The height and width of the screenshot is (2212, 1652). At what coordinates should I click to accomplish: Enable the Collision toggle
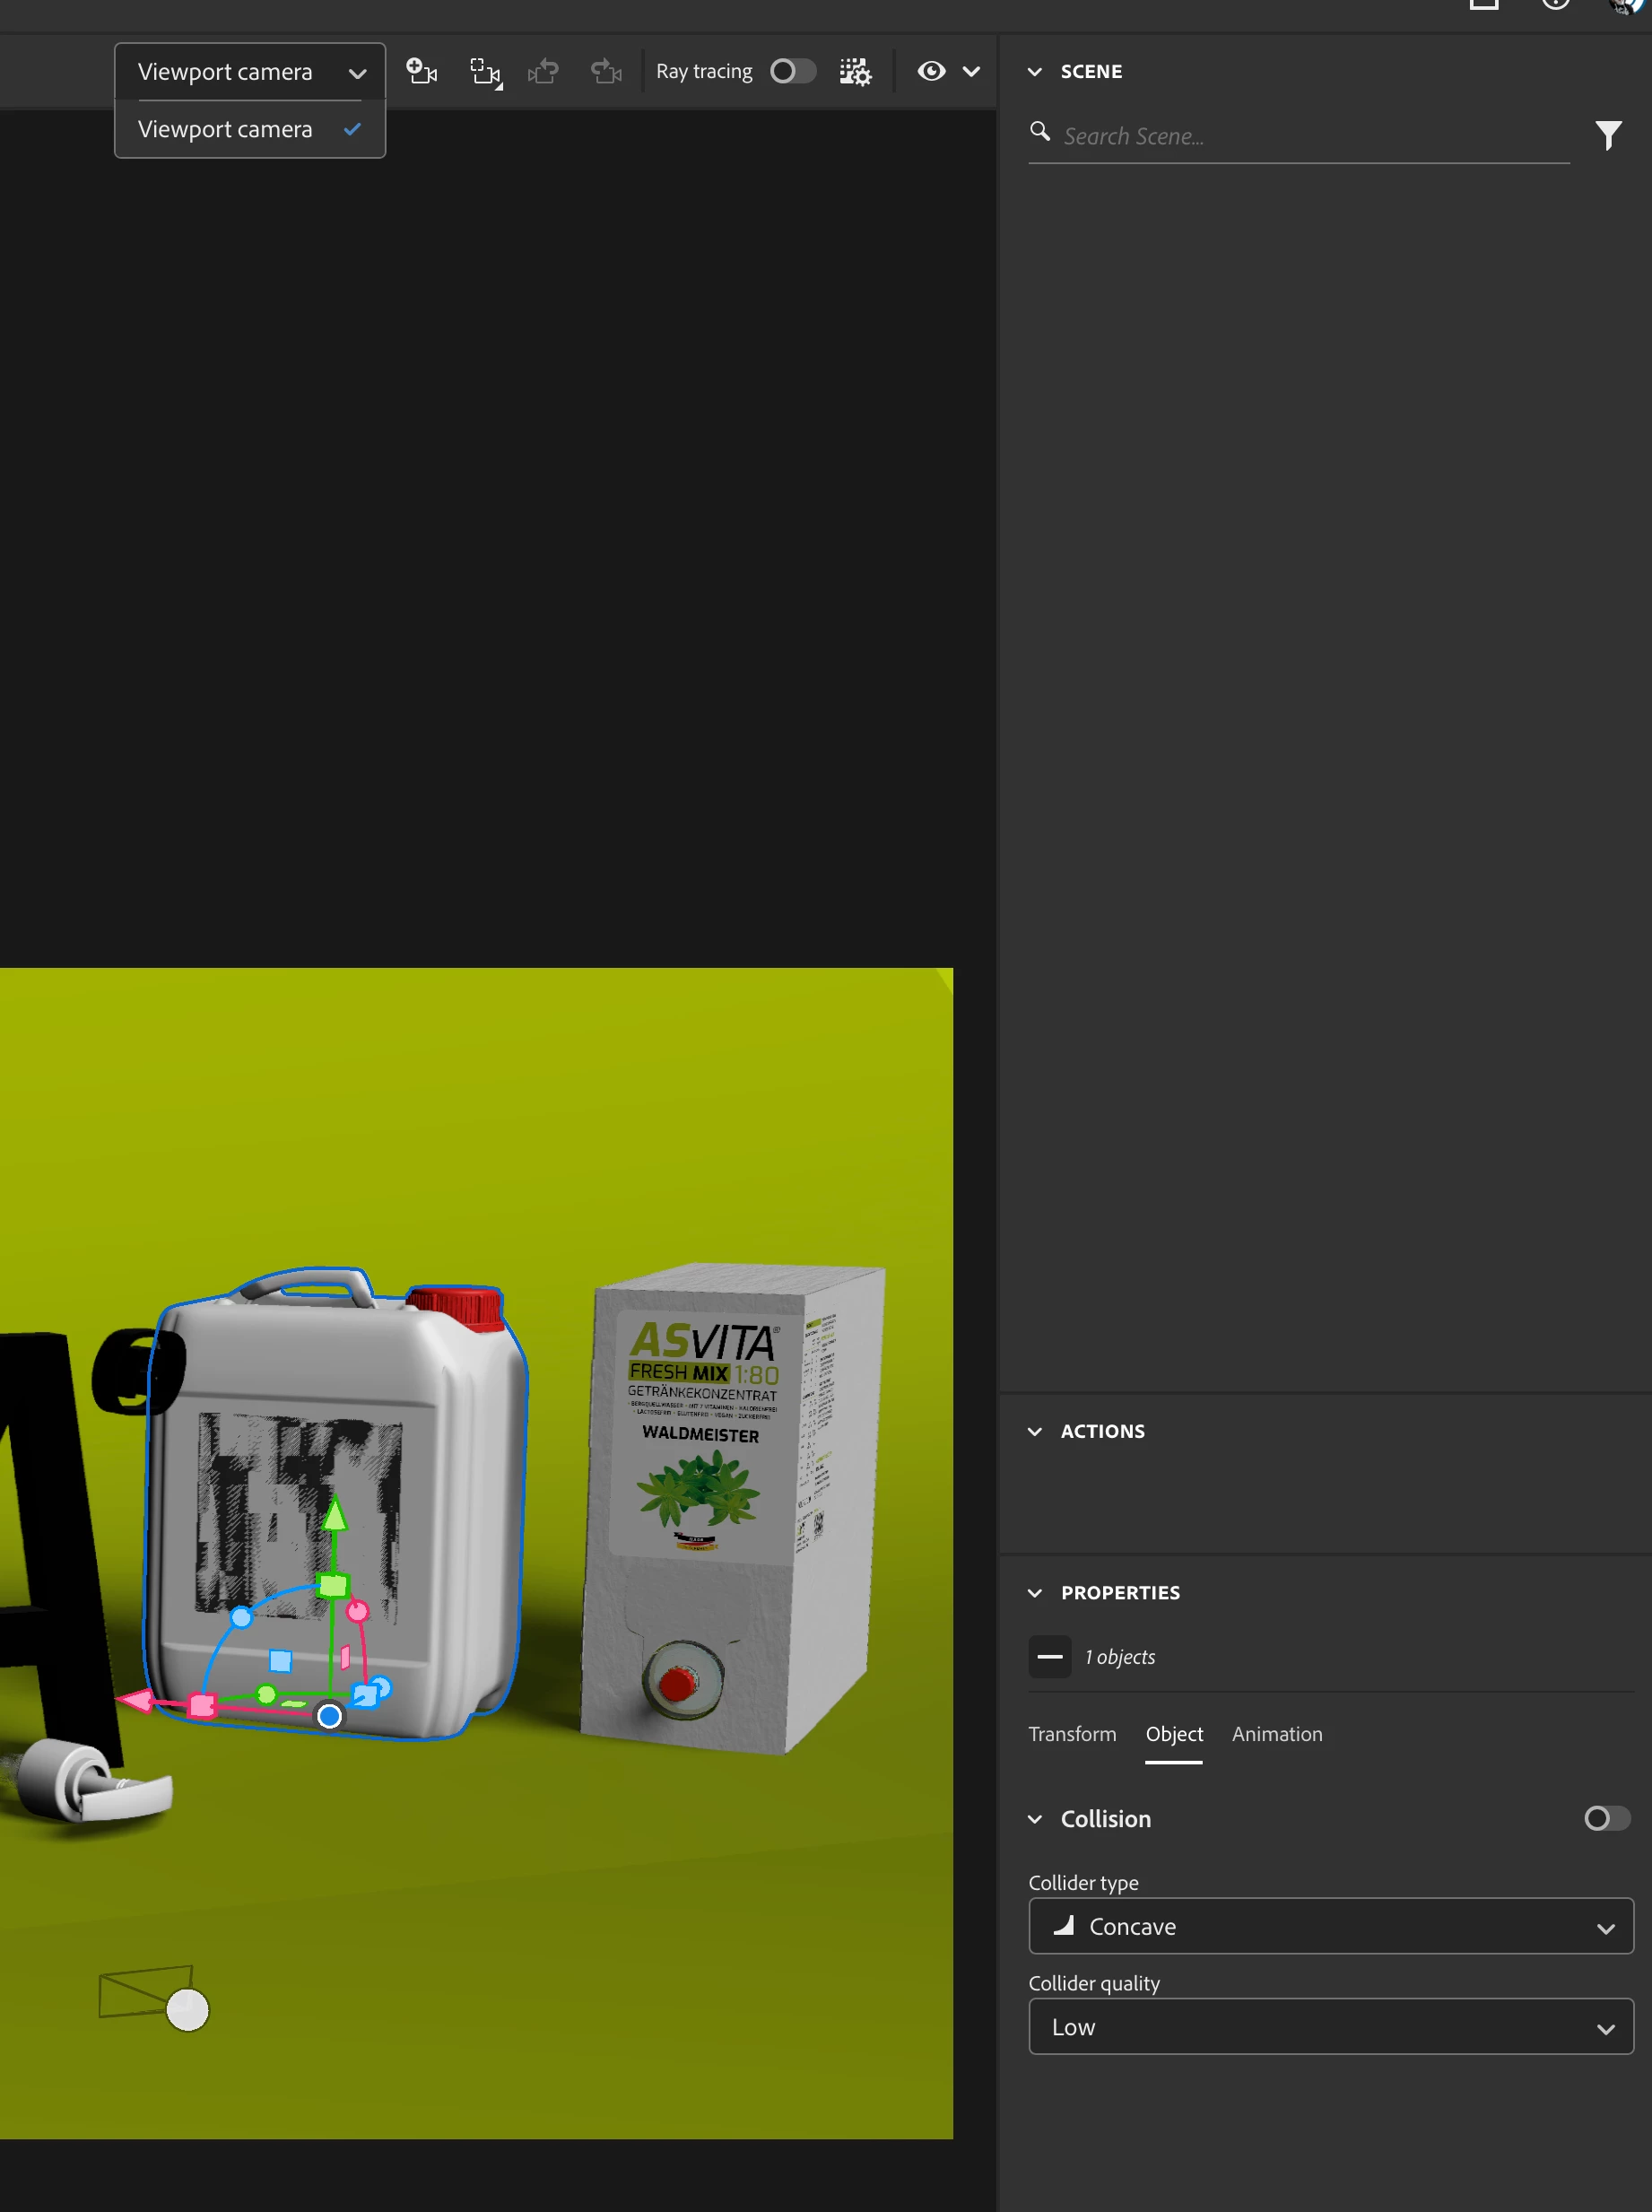click(x=1607, y=1818)
